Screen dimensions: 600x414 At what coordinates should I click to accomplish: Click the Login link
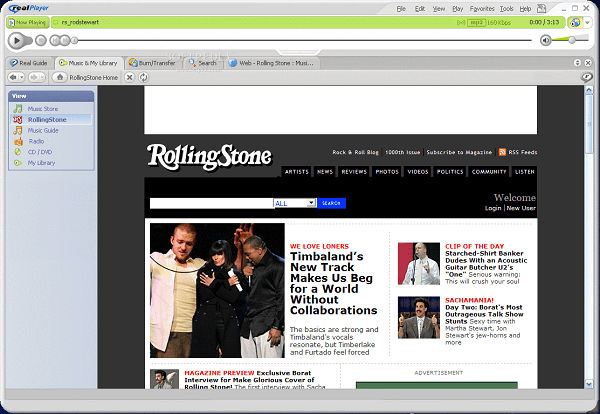(x=493, y=208)
